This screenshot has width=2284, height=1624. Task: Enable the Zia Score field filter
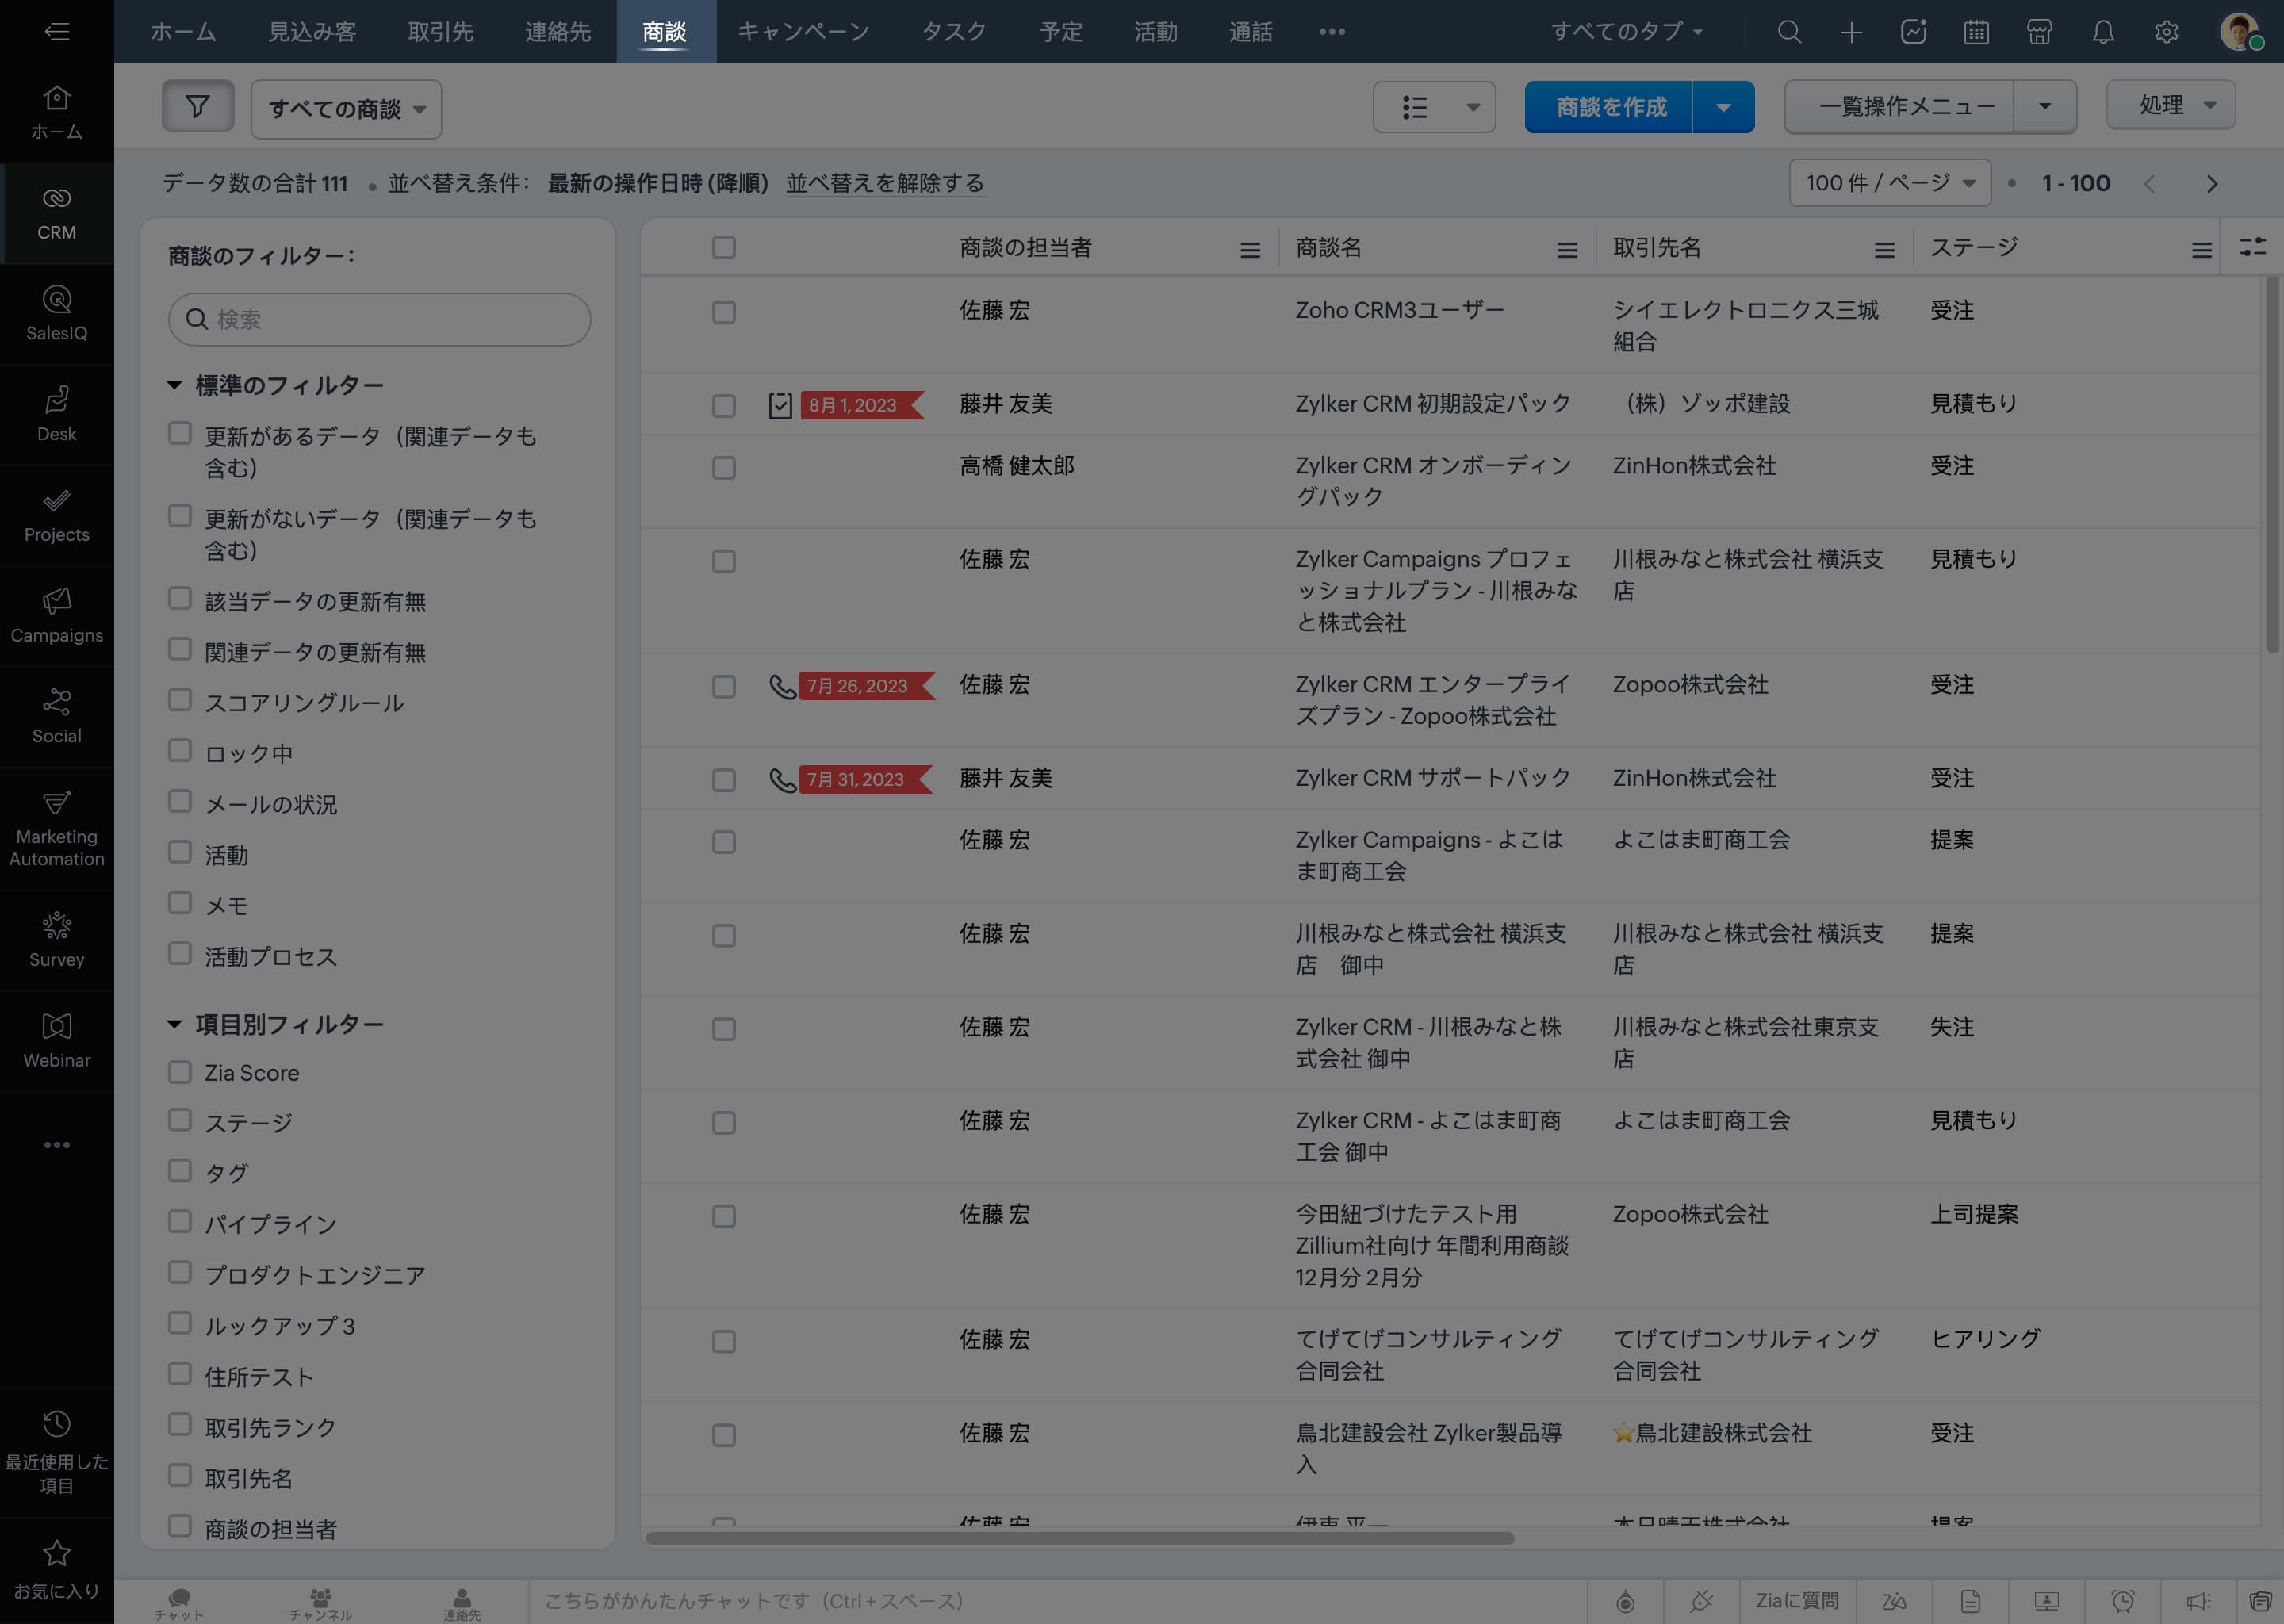(180, 1072)
